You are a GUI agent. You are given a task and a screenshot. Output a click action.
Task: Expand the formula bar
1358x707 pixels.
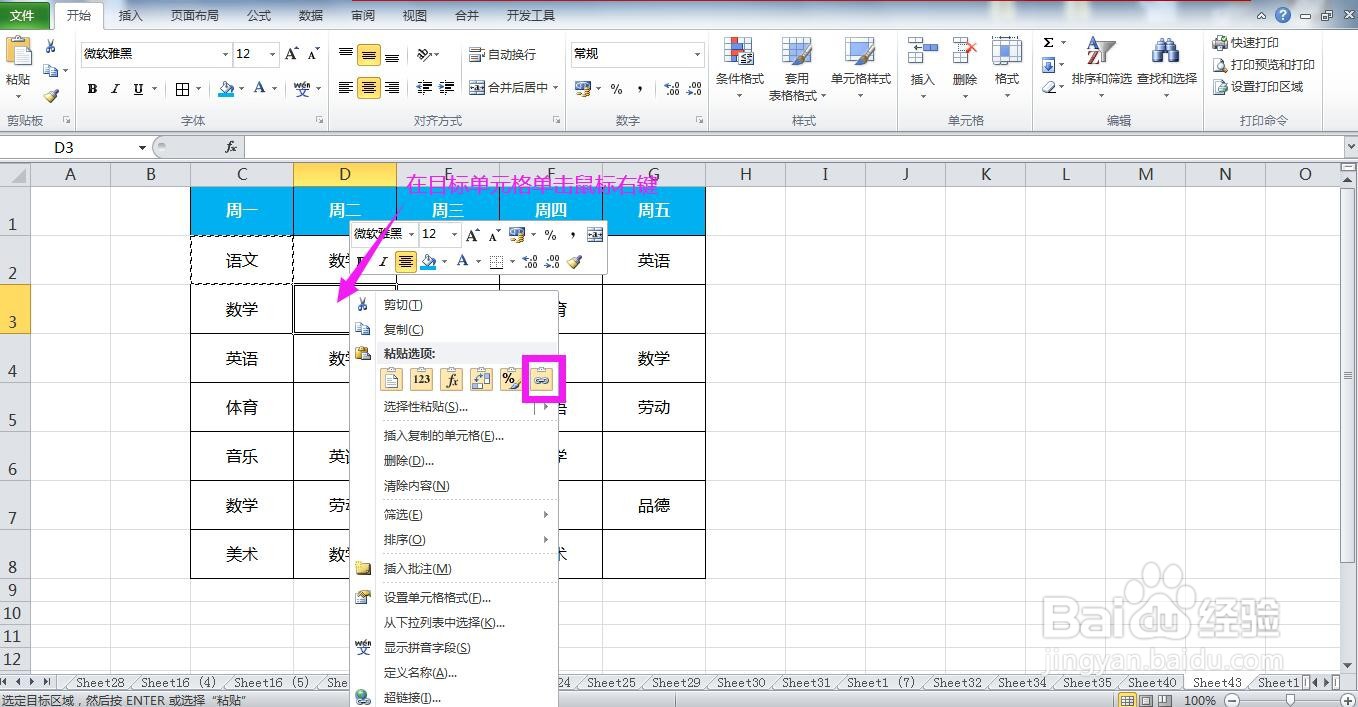tap(1350, 147)
